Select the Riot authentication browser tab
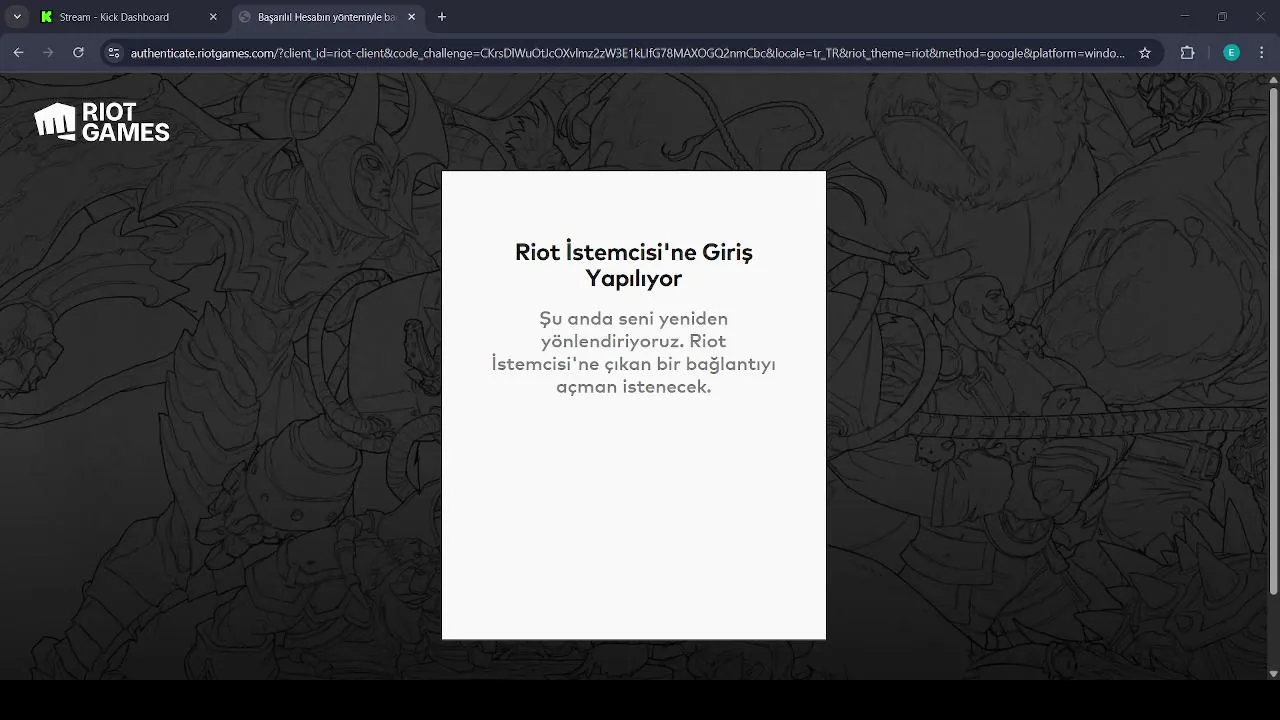1280x720 pixels. 328,17
